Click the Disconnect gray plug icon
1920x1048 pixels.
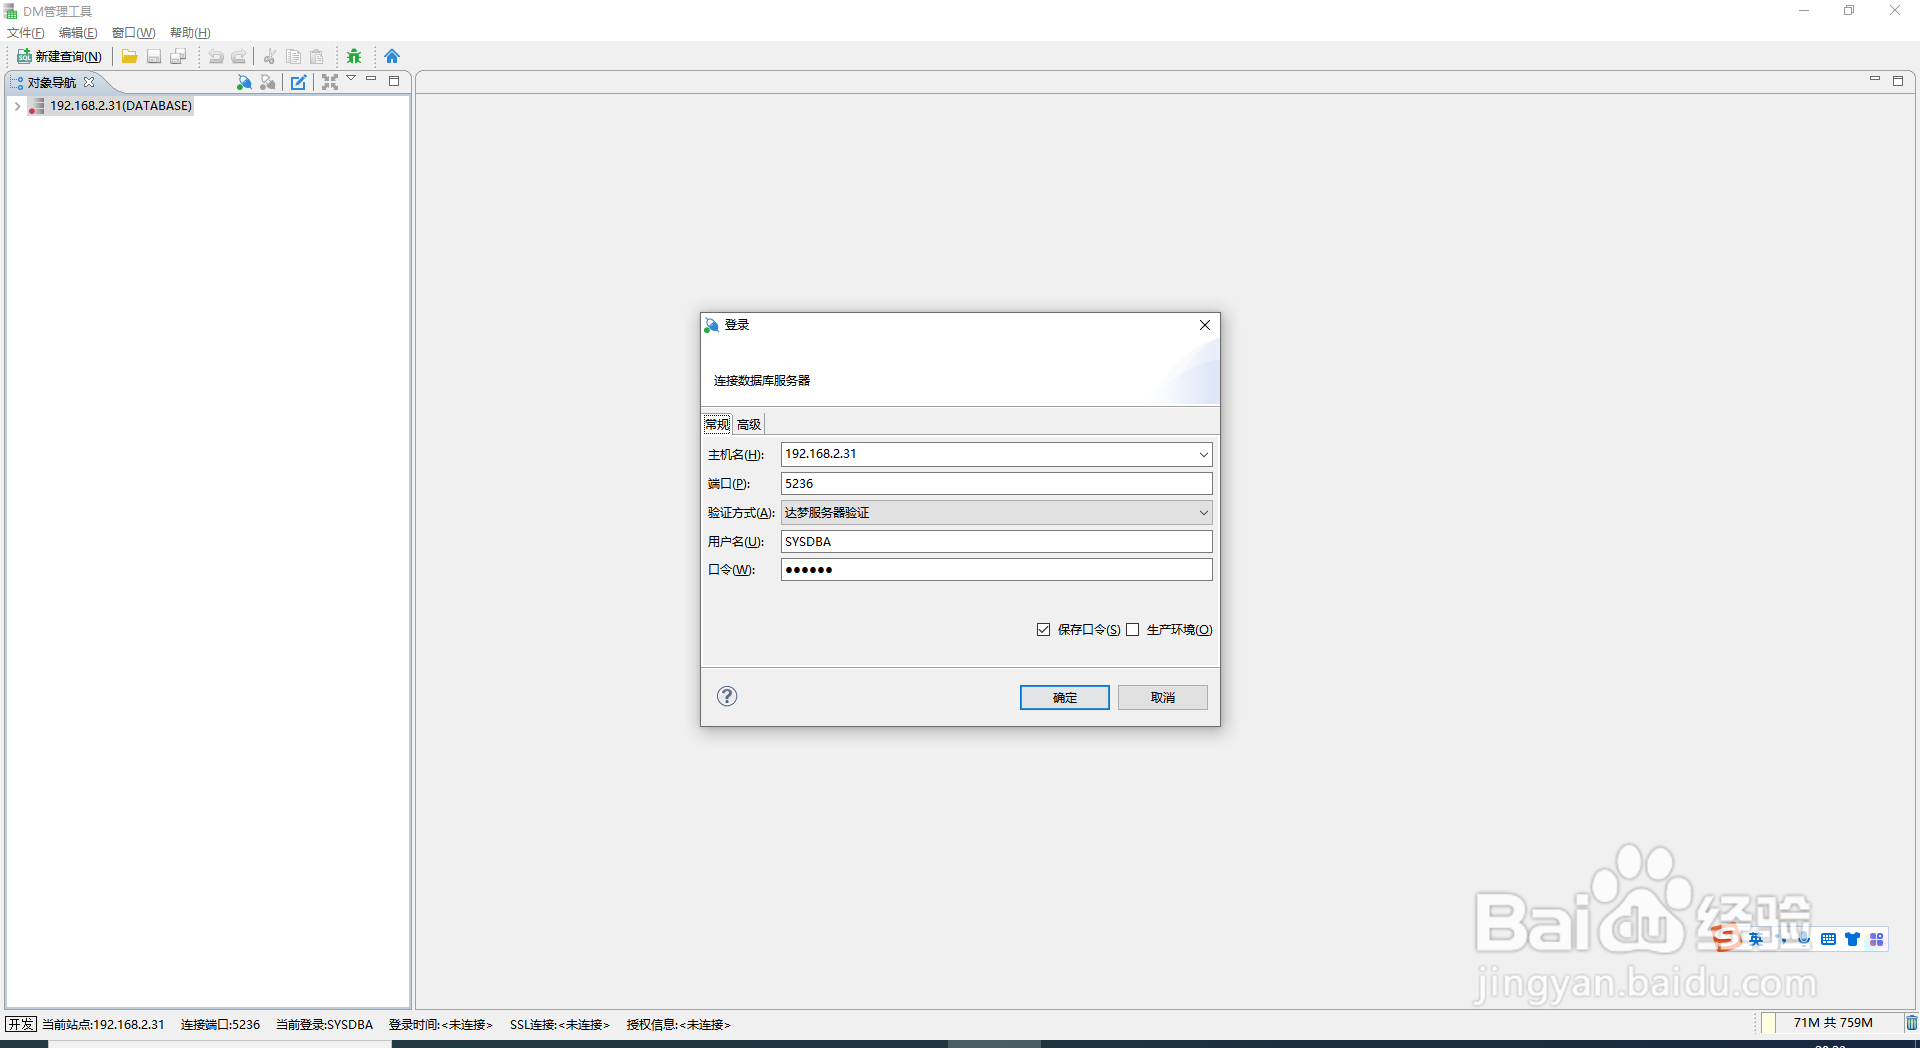(x=268, y=82)
